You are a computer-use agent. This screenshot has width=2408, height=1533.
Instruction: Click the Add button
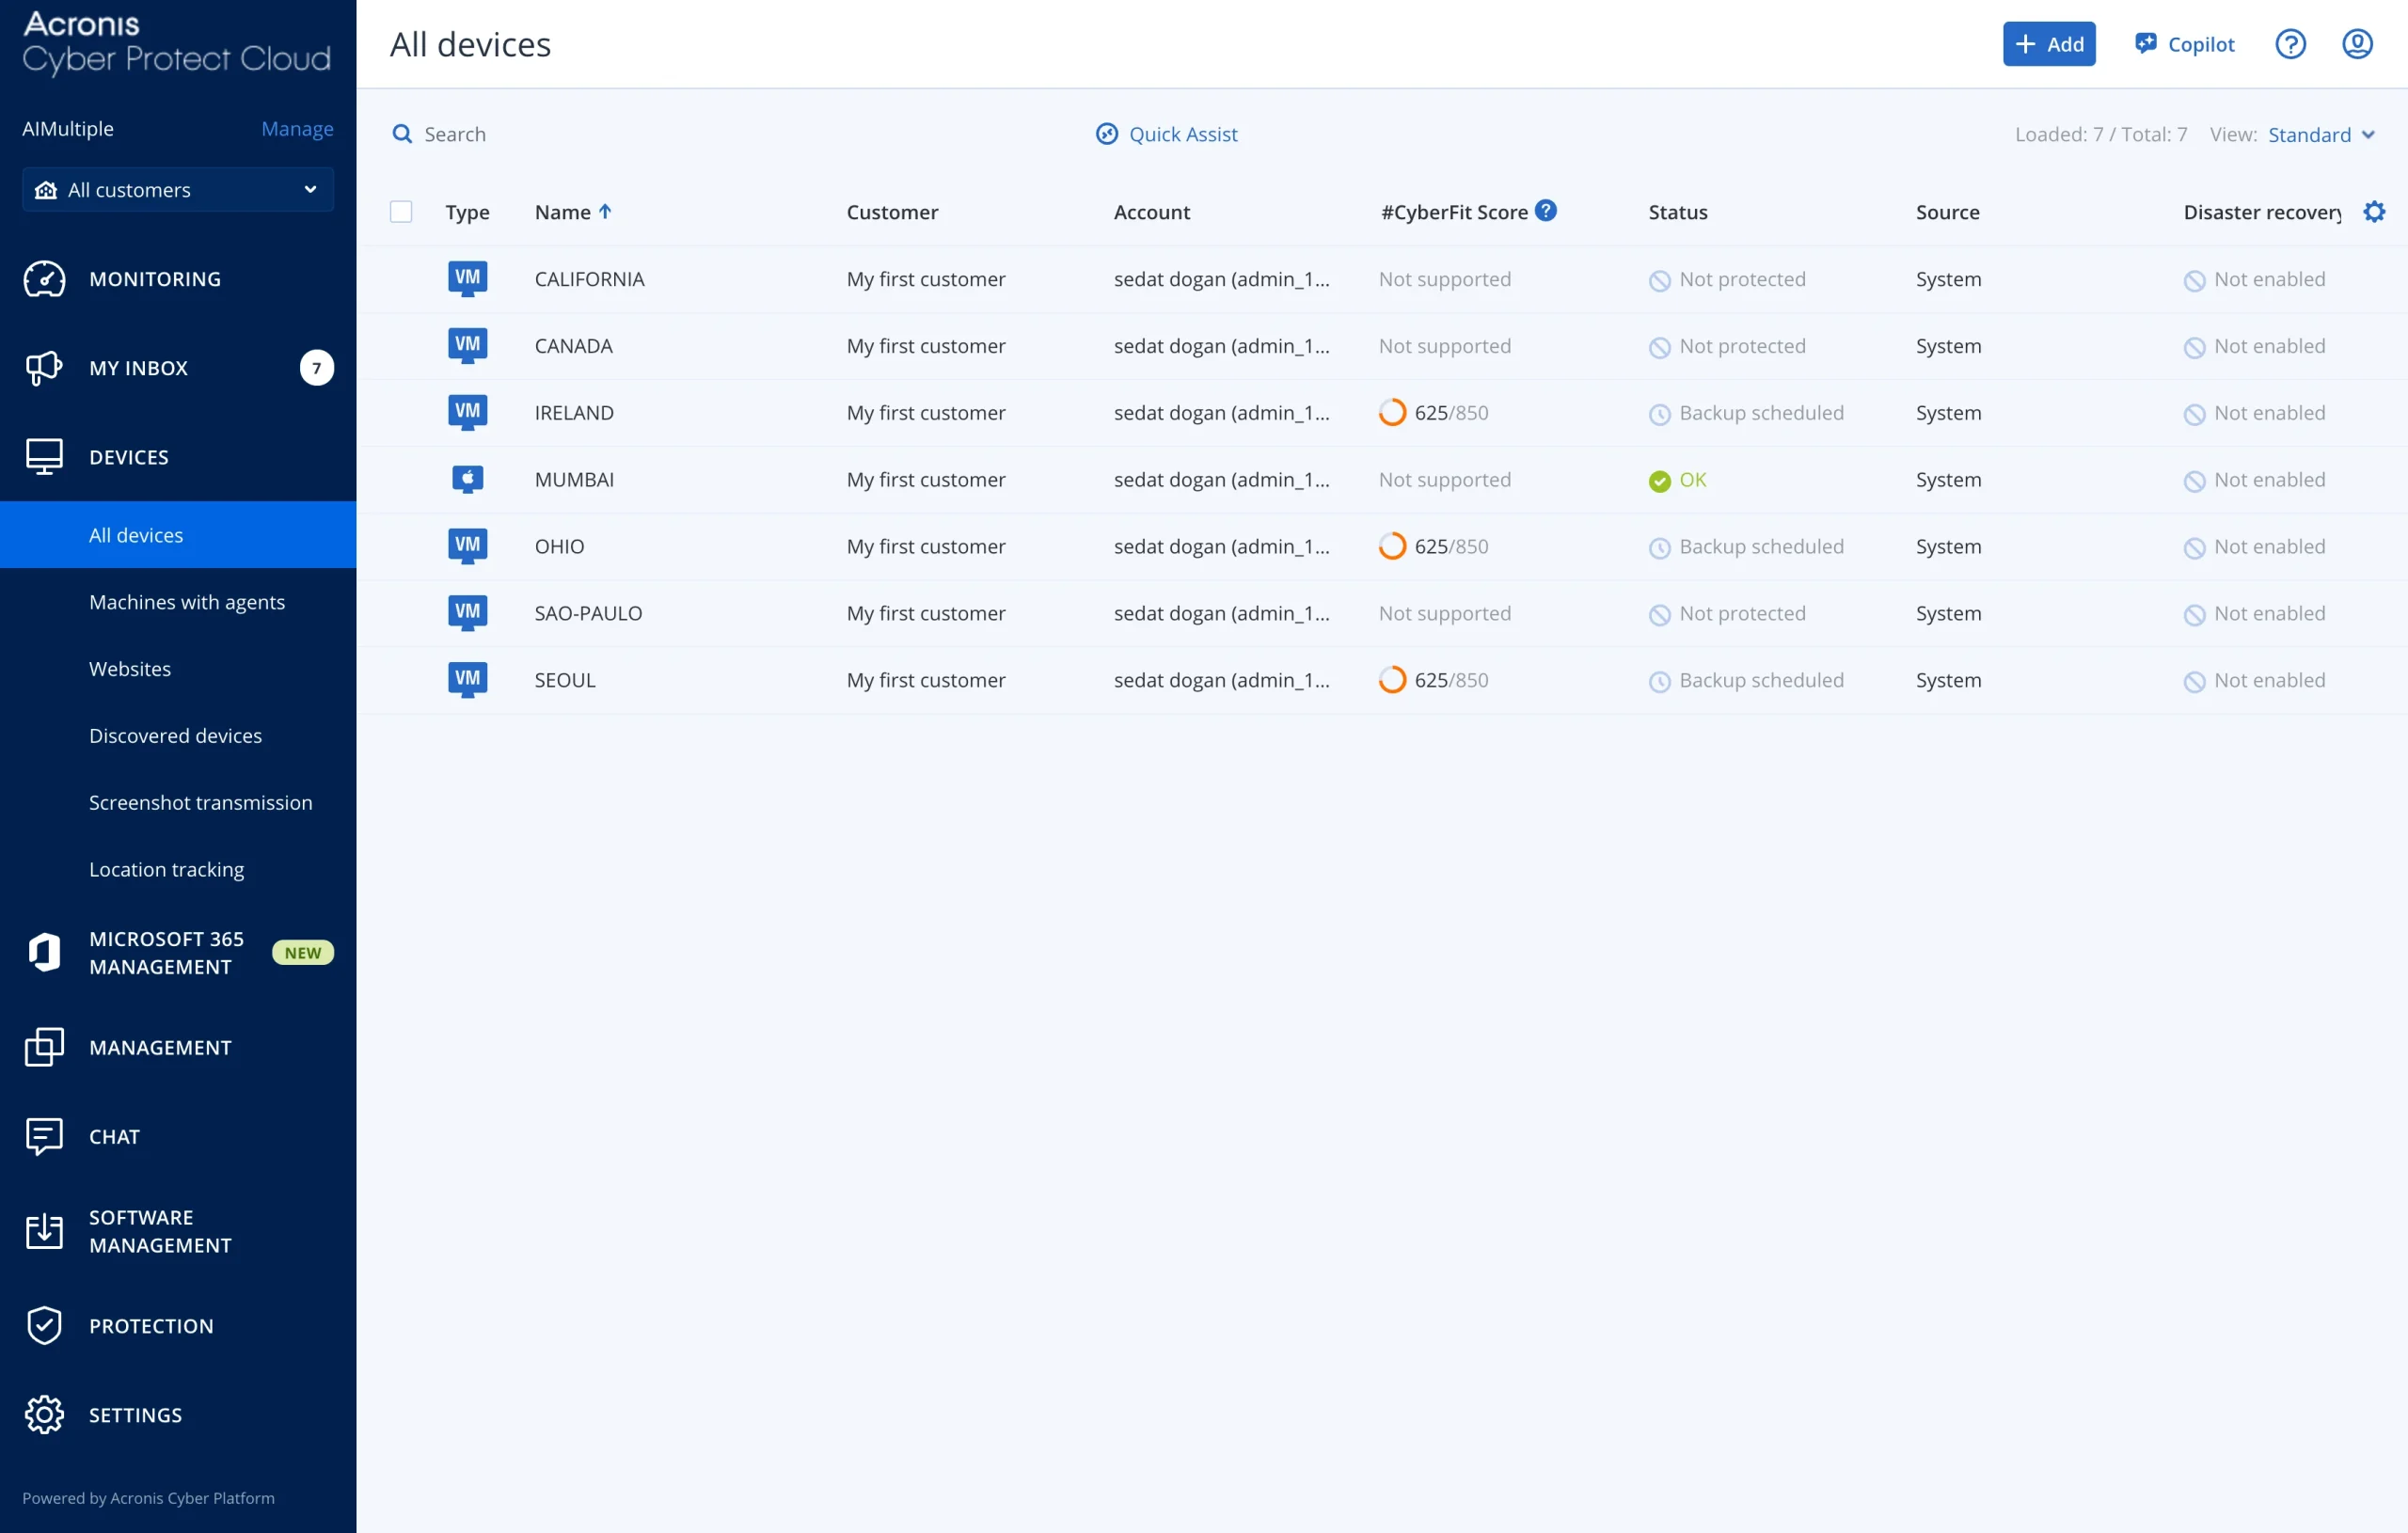(x=2048, y=44)
